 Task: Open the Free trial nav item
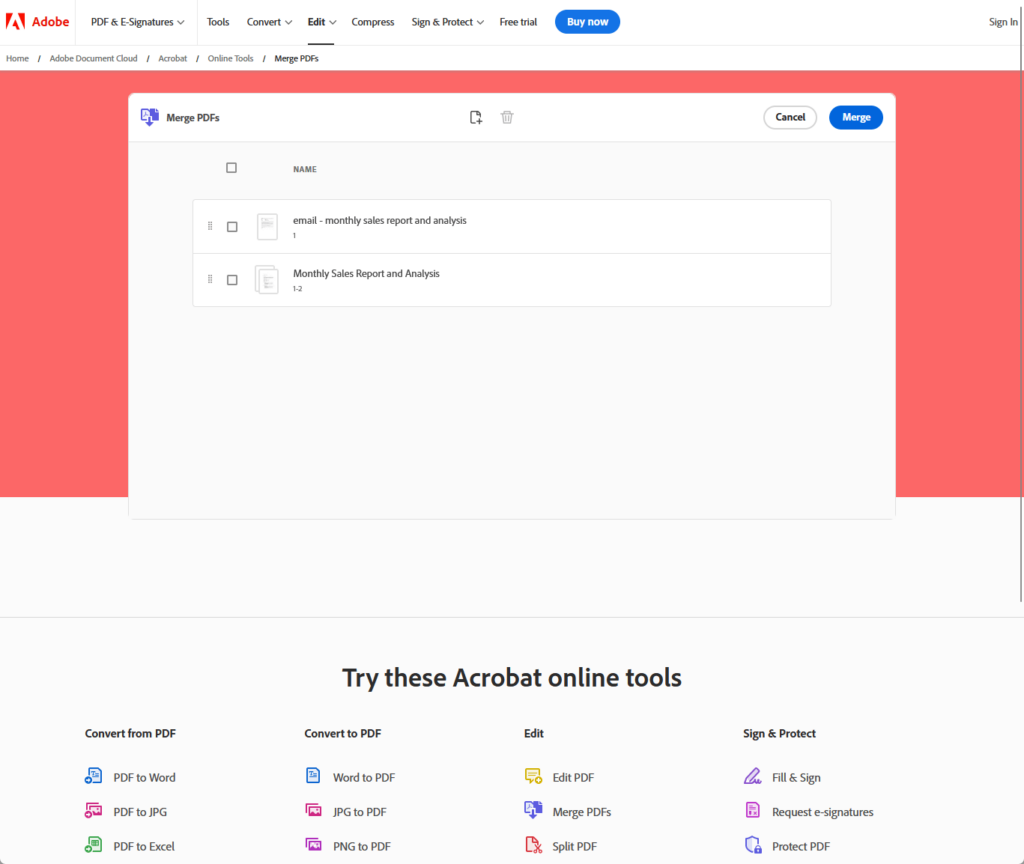click(518, 22)
